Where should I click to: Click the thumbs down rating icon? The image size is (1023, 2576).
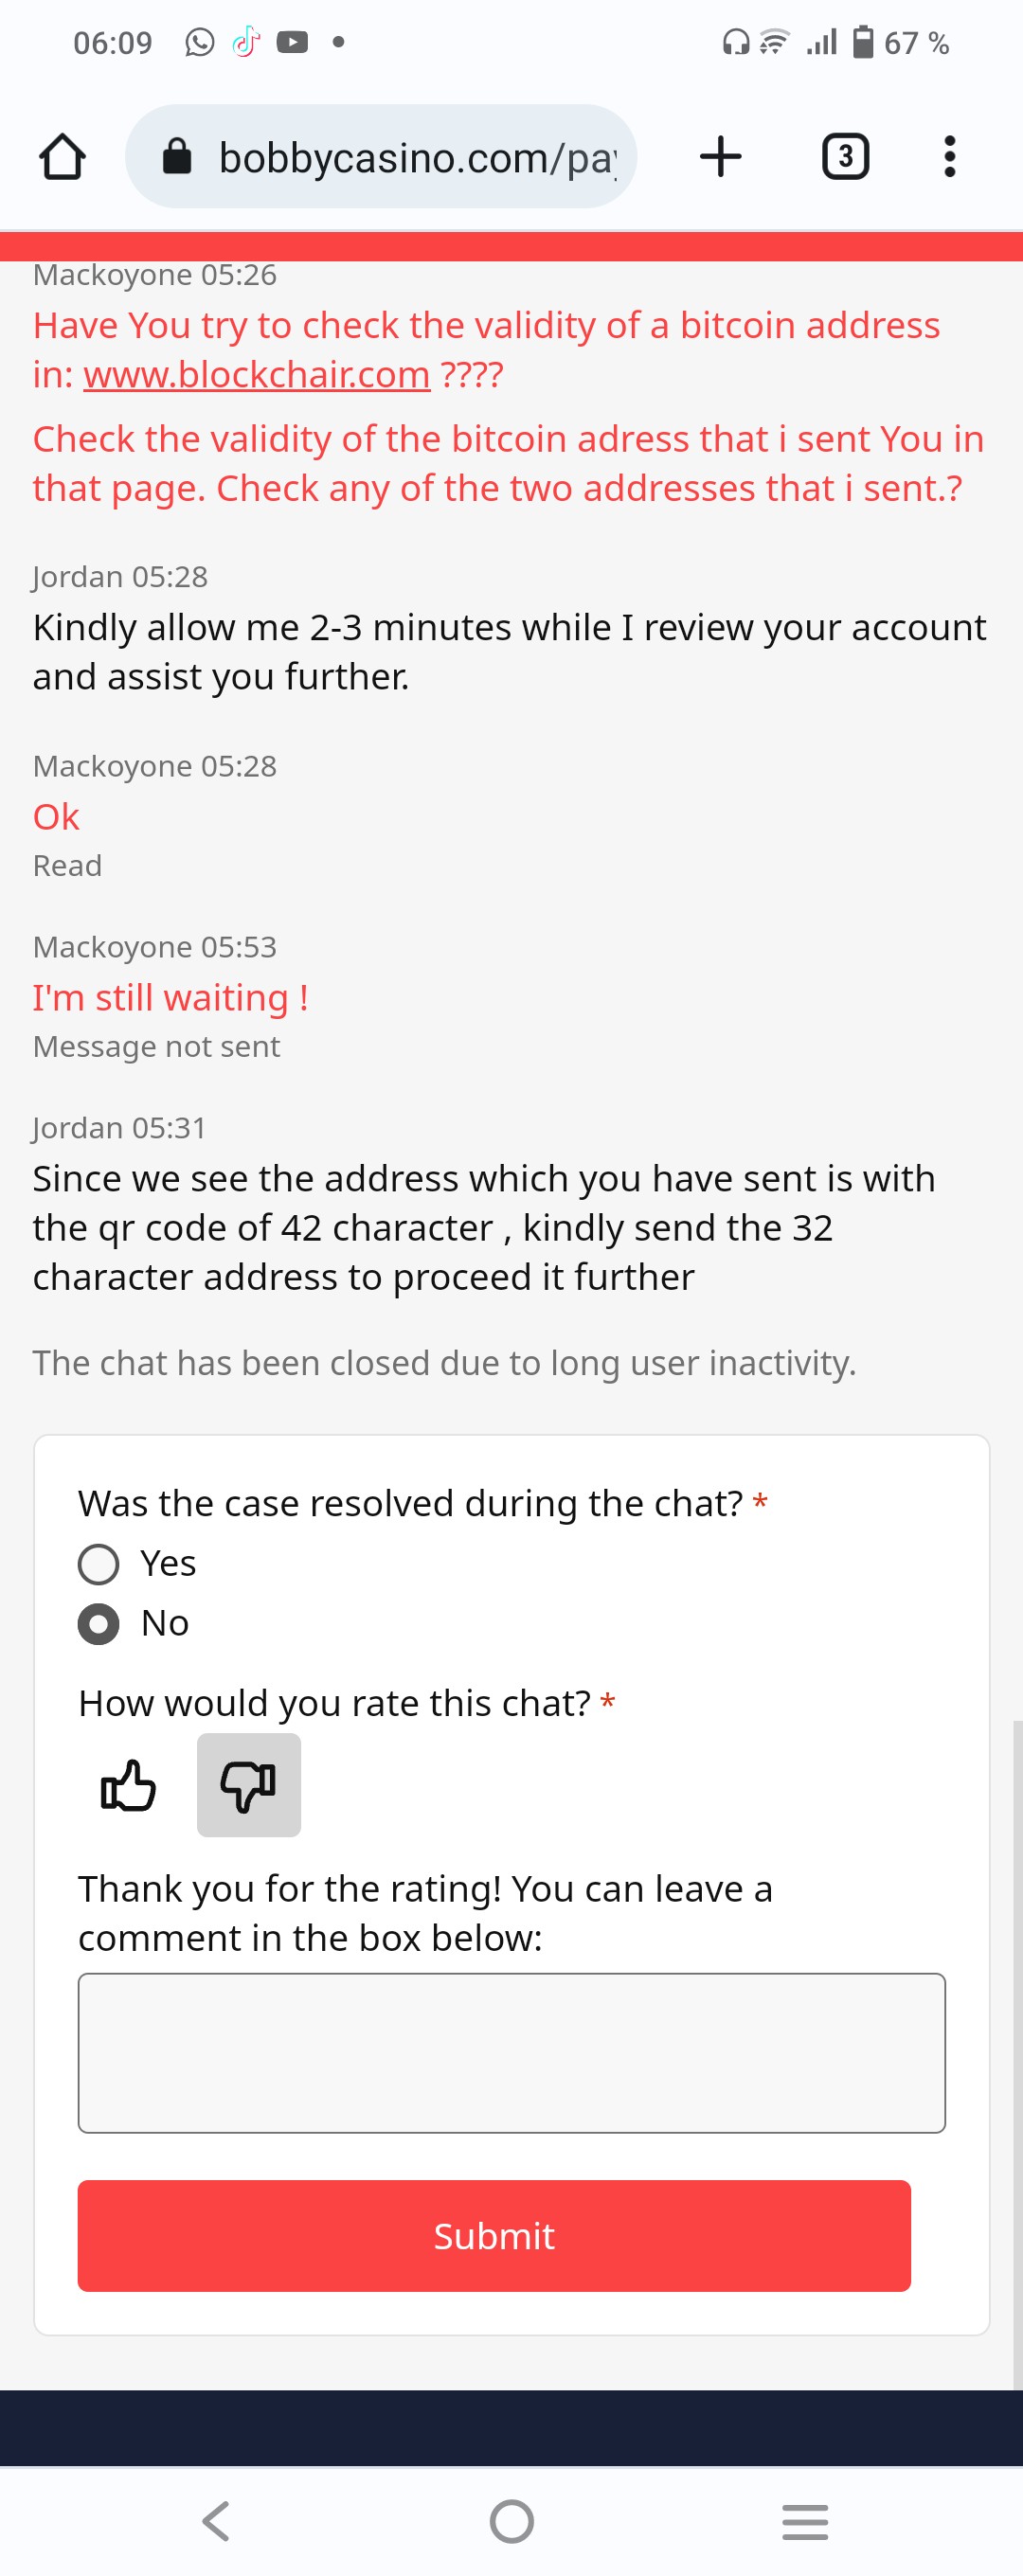click(x=249, y=1785)
